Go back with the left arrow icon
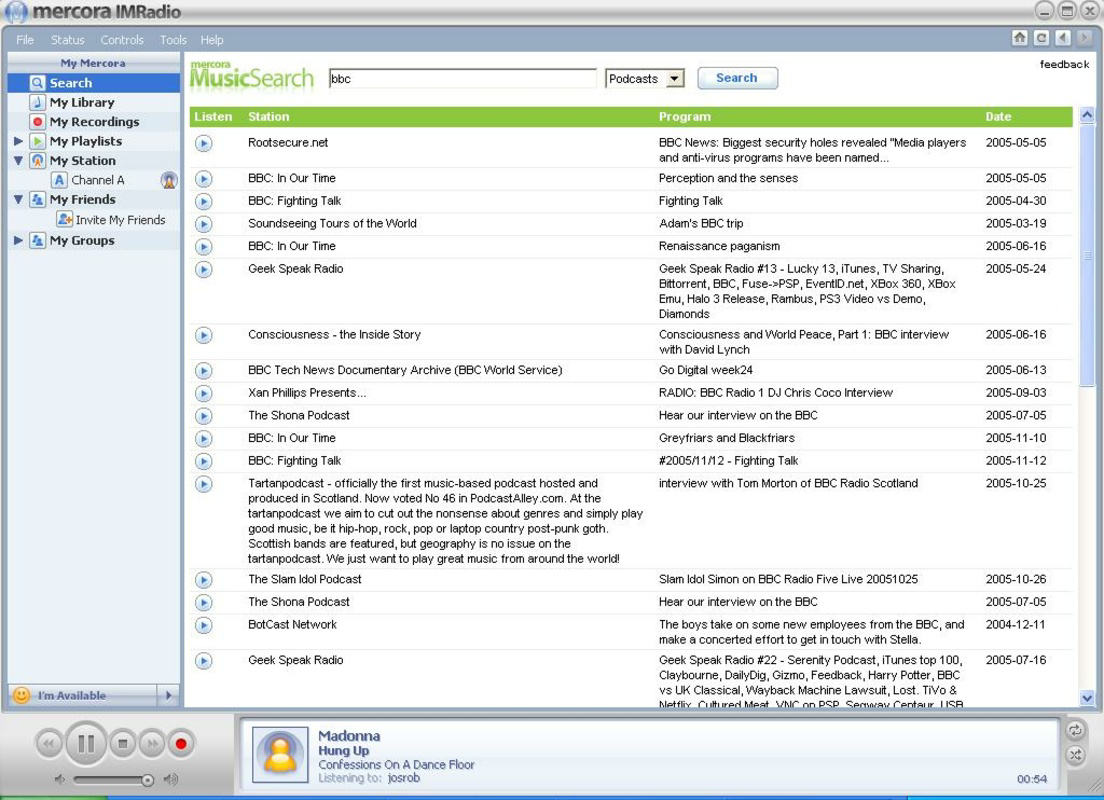The height and width of the screenshot is (800, 1104). click(1063, 38)
